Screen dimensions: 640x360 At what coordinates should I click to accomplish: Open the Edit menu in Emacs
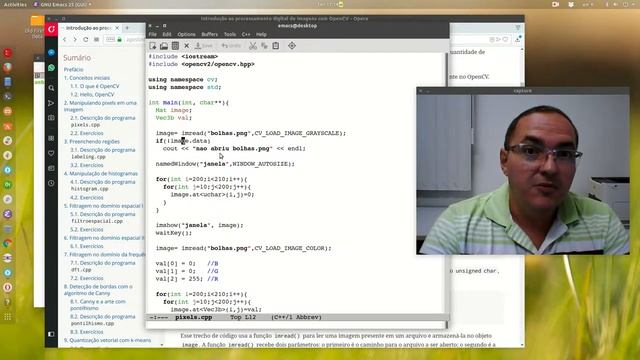[167, 34]
